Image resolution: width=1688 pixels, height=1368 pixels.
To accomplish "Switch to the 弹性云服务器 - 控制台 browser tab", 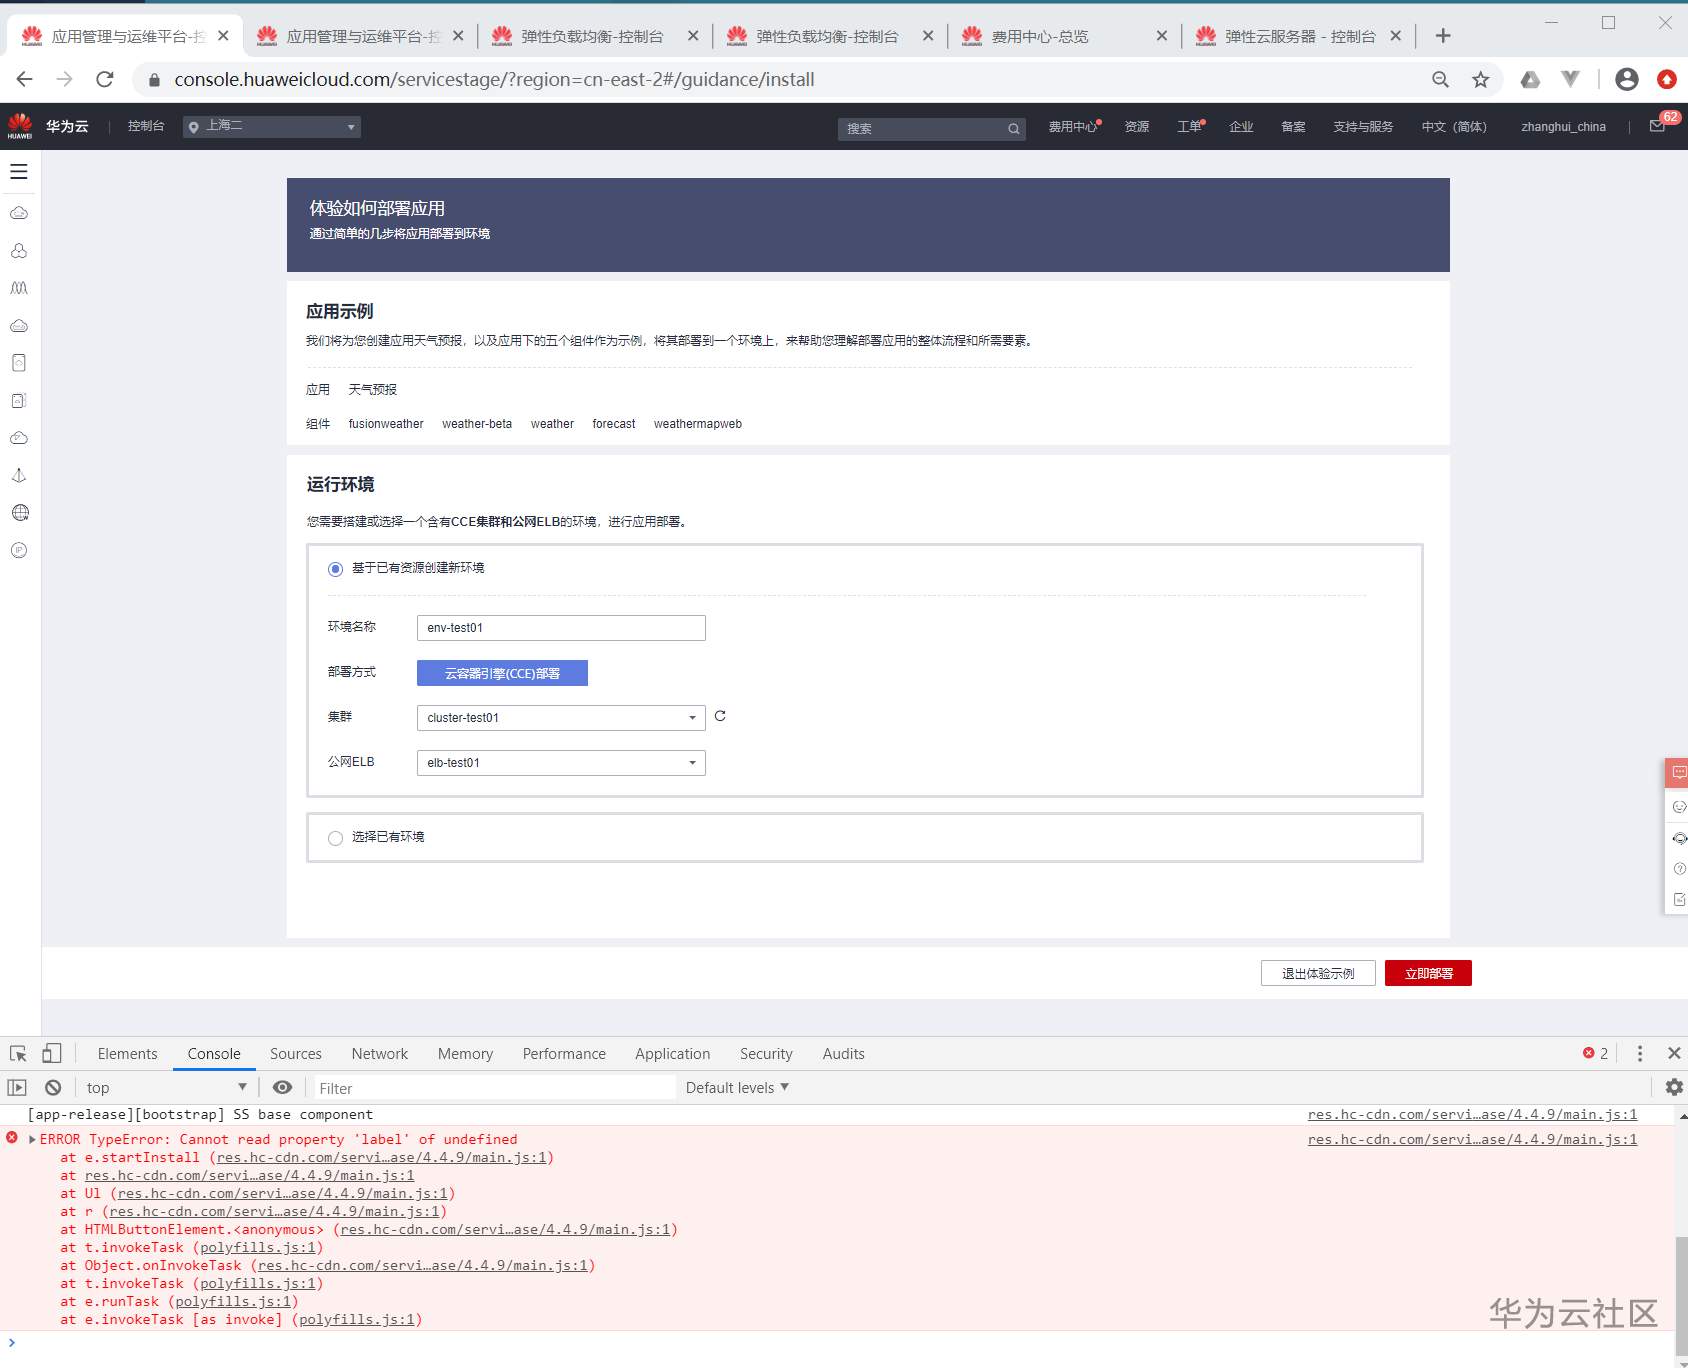I will click(x=1298, y=36).
